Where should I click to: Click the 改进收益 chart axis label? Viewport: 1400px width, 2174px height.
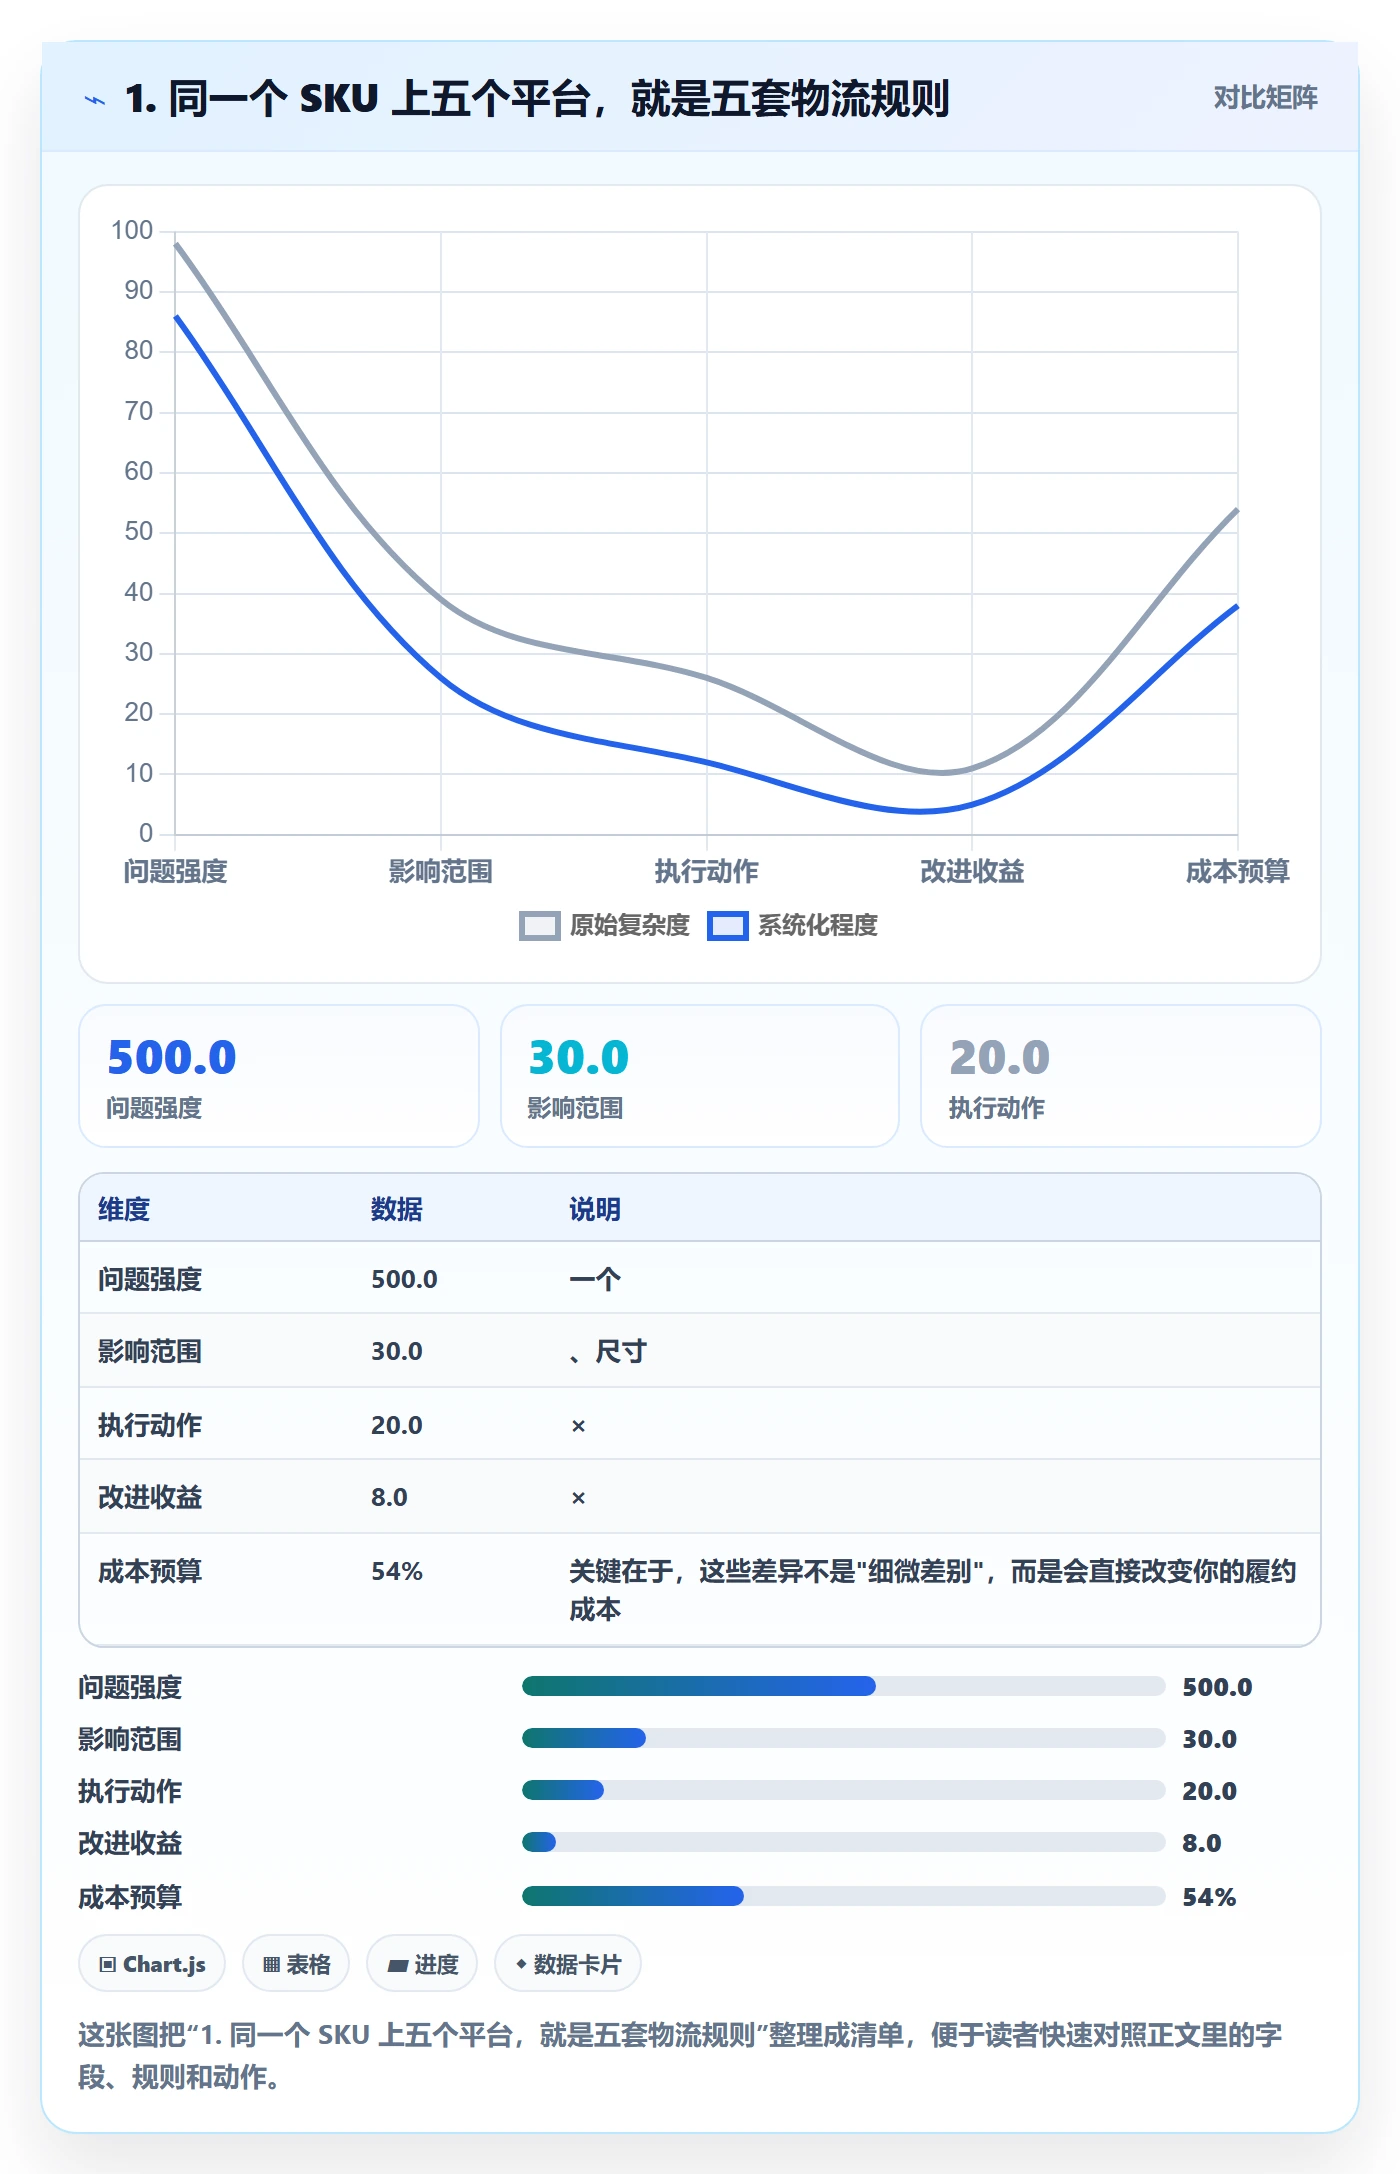click(x=972, y=871)
